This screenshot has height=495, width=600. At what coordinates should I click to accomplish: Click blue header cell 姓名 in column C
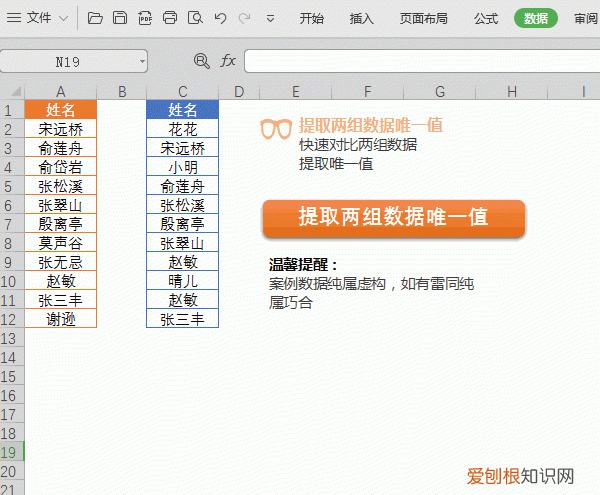(x=183, y=110)
